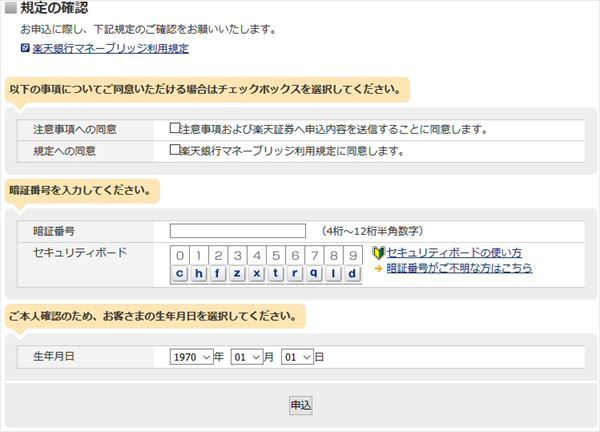Click the beginner mark icon beside セキュリティボードの使い方
This screenshot has width=600, height=432.
pyautogui.click(x=378, y=253)
